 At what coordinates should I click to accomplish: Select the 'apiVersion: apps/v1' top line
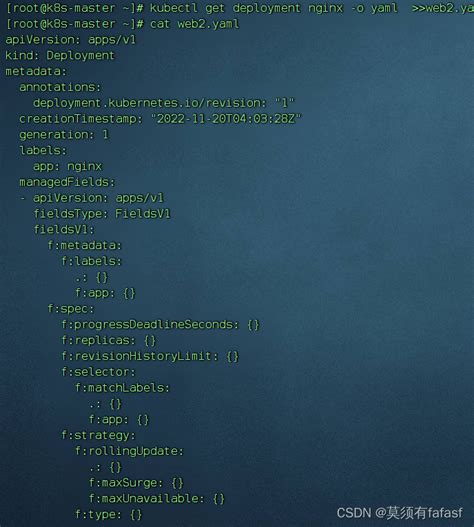70,40
